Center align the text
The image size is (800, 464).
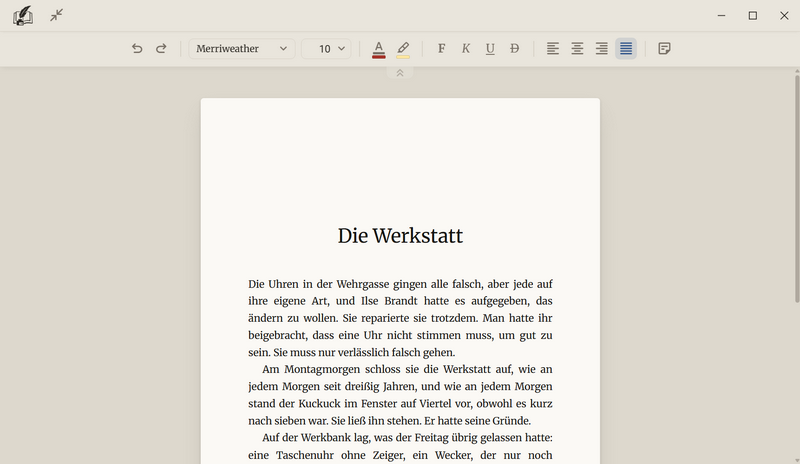577,48
